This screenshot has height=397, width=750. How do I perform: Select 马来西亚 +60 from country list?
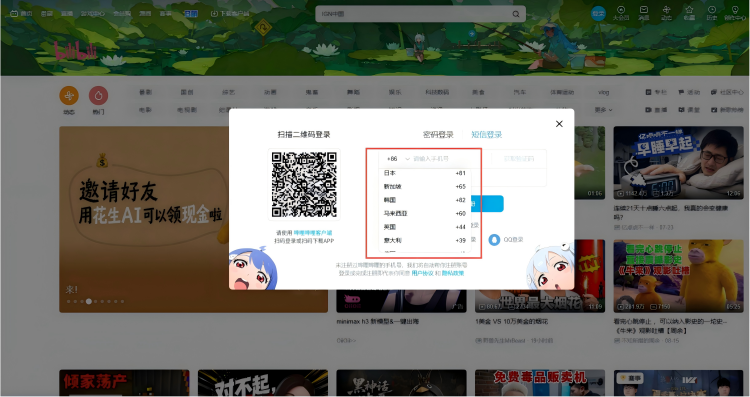(425, 213)
